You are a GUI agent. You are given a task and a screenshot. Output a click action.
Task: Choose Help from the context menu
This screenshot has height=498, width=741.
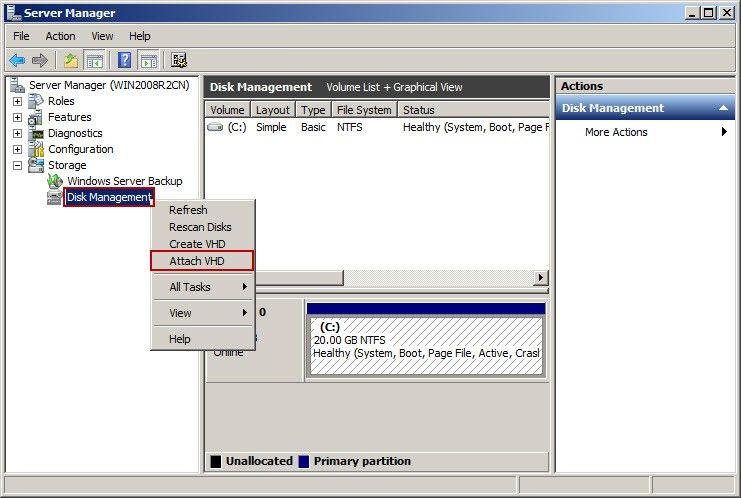pyautogui.click(x=203, y=339)
